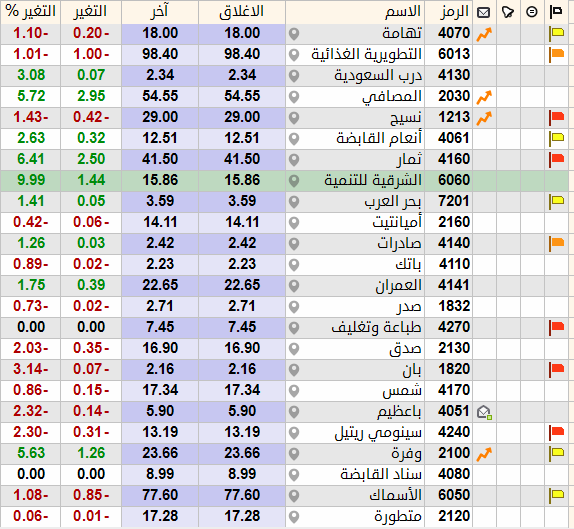574x529 pixels.
Task: Select the stock name أميانتيت
Action: 397,222
